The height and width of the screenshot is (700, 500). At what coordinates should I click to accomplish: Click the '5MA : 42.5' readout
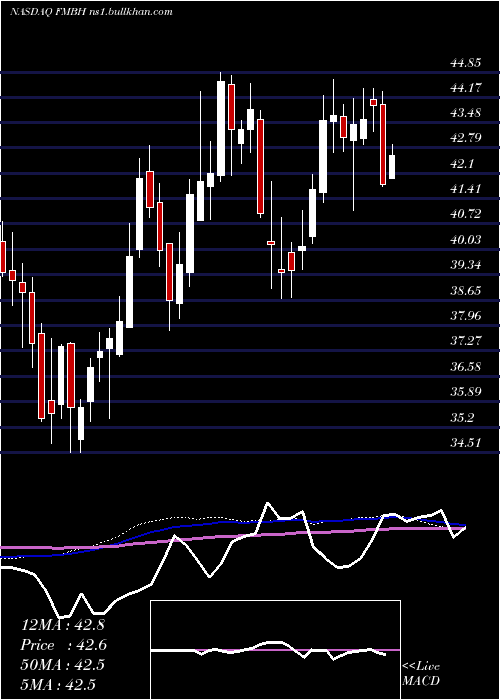click(x=58, y=684)
